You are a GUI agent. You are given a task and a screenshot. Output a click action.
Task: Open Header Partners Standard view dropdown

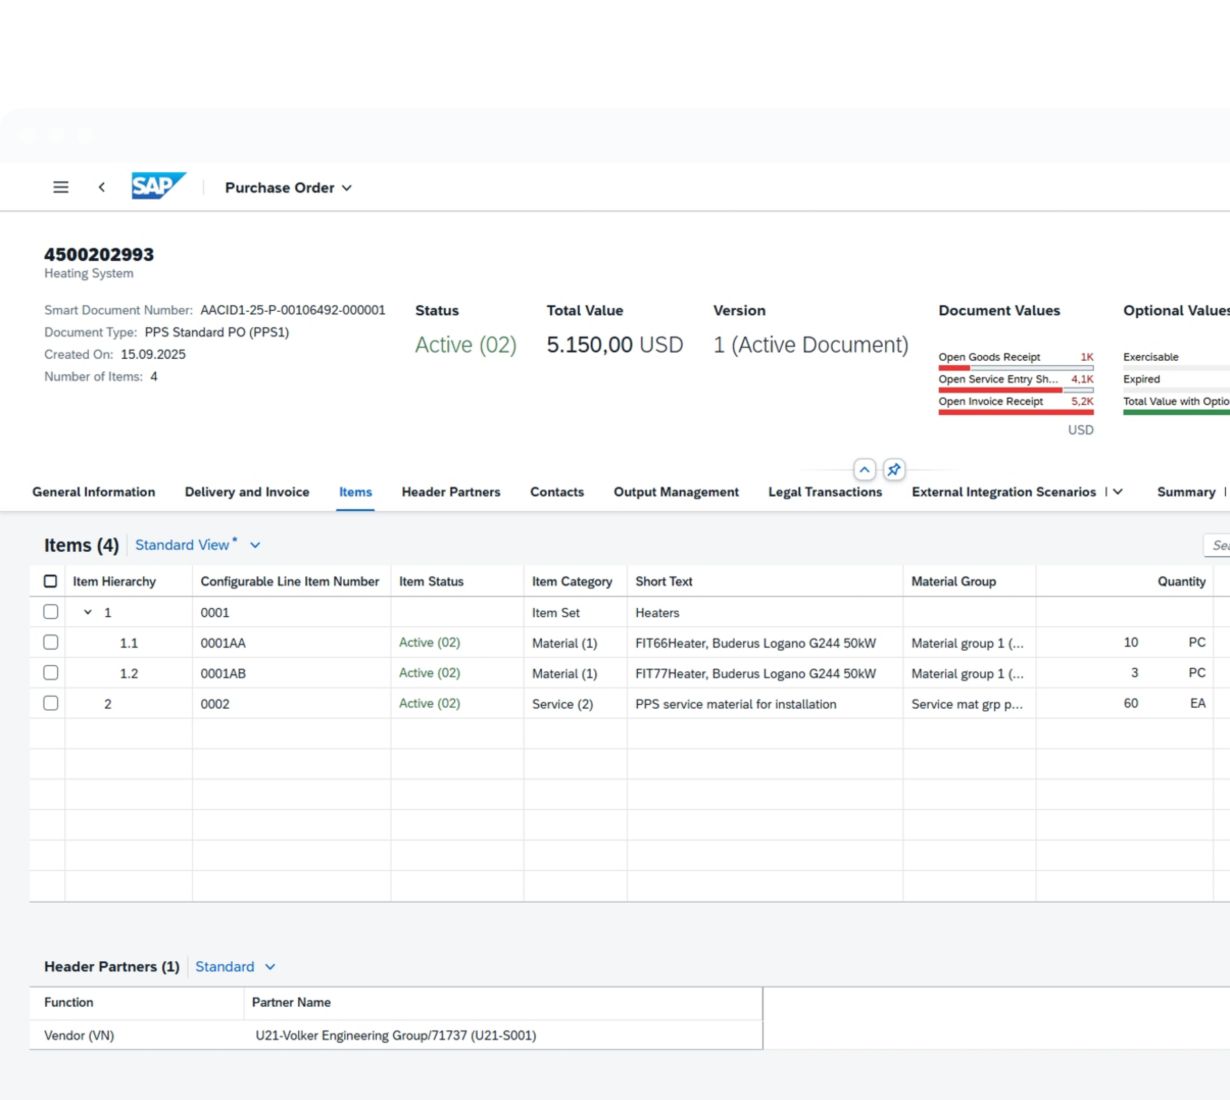pyautogui.click(x=270, y=967)
